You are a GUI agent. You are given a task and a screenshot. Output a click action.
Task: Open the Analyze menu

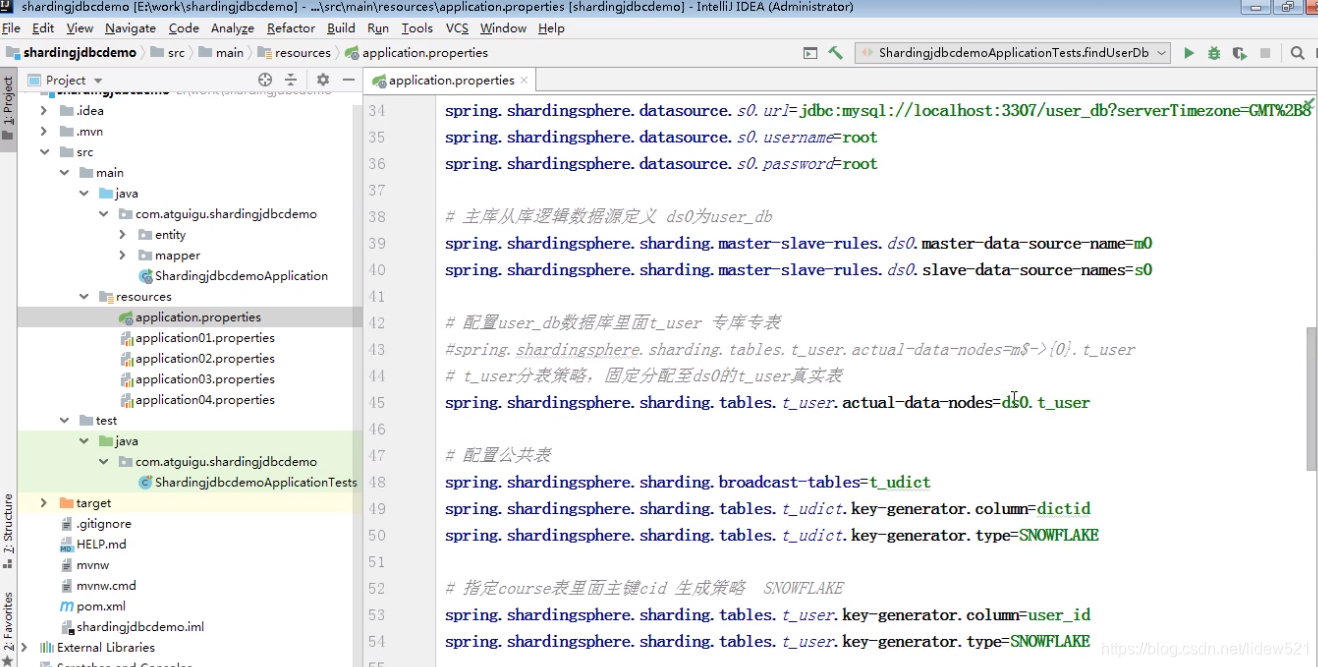pos(233,28)
